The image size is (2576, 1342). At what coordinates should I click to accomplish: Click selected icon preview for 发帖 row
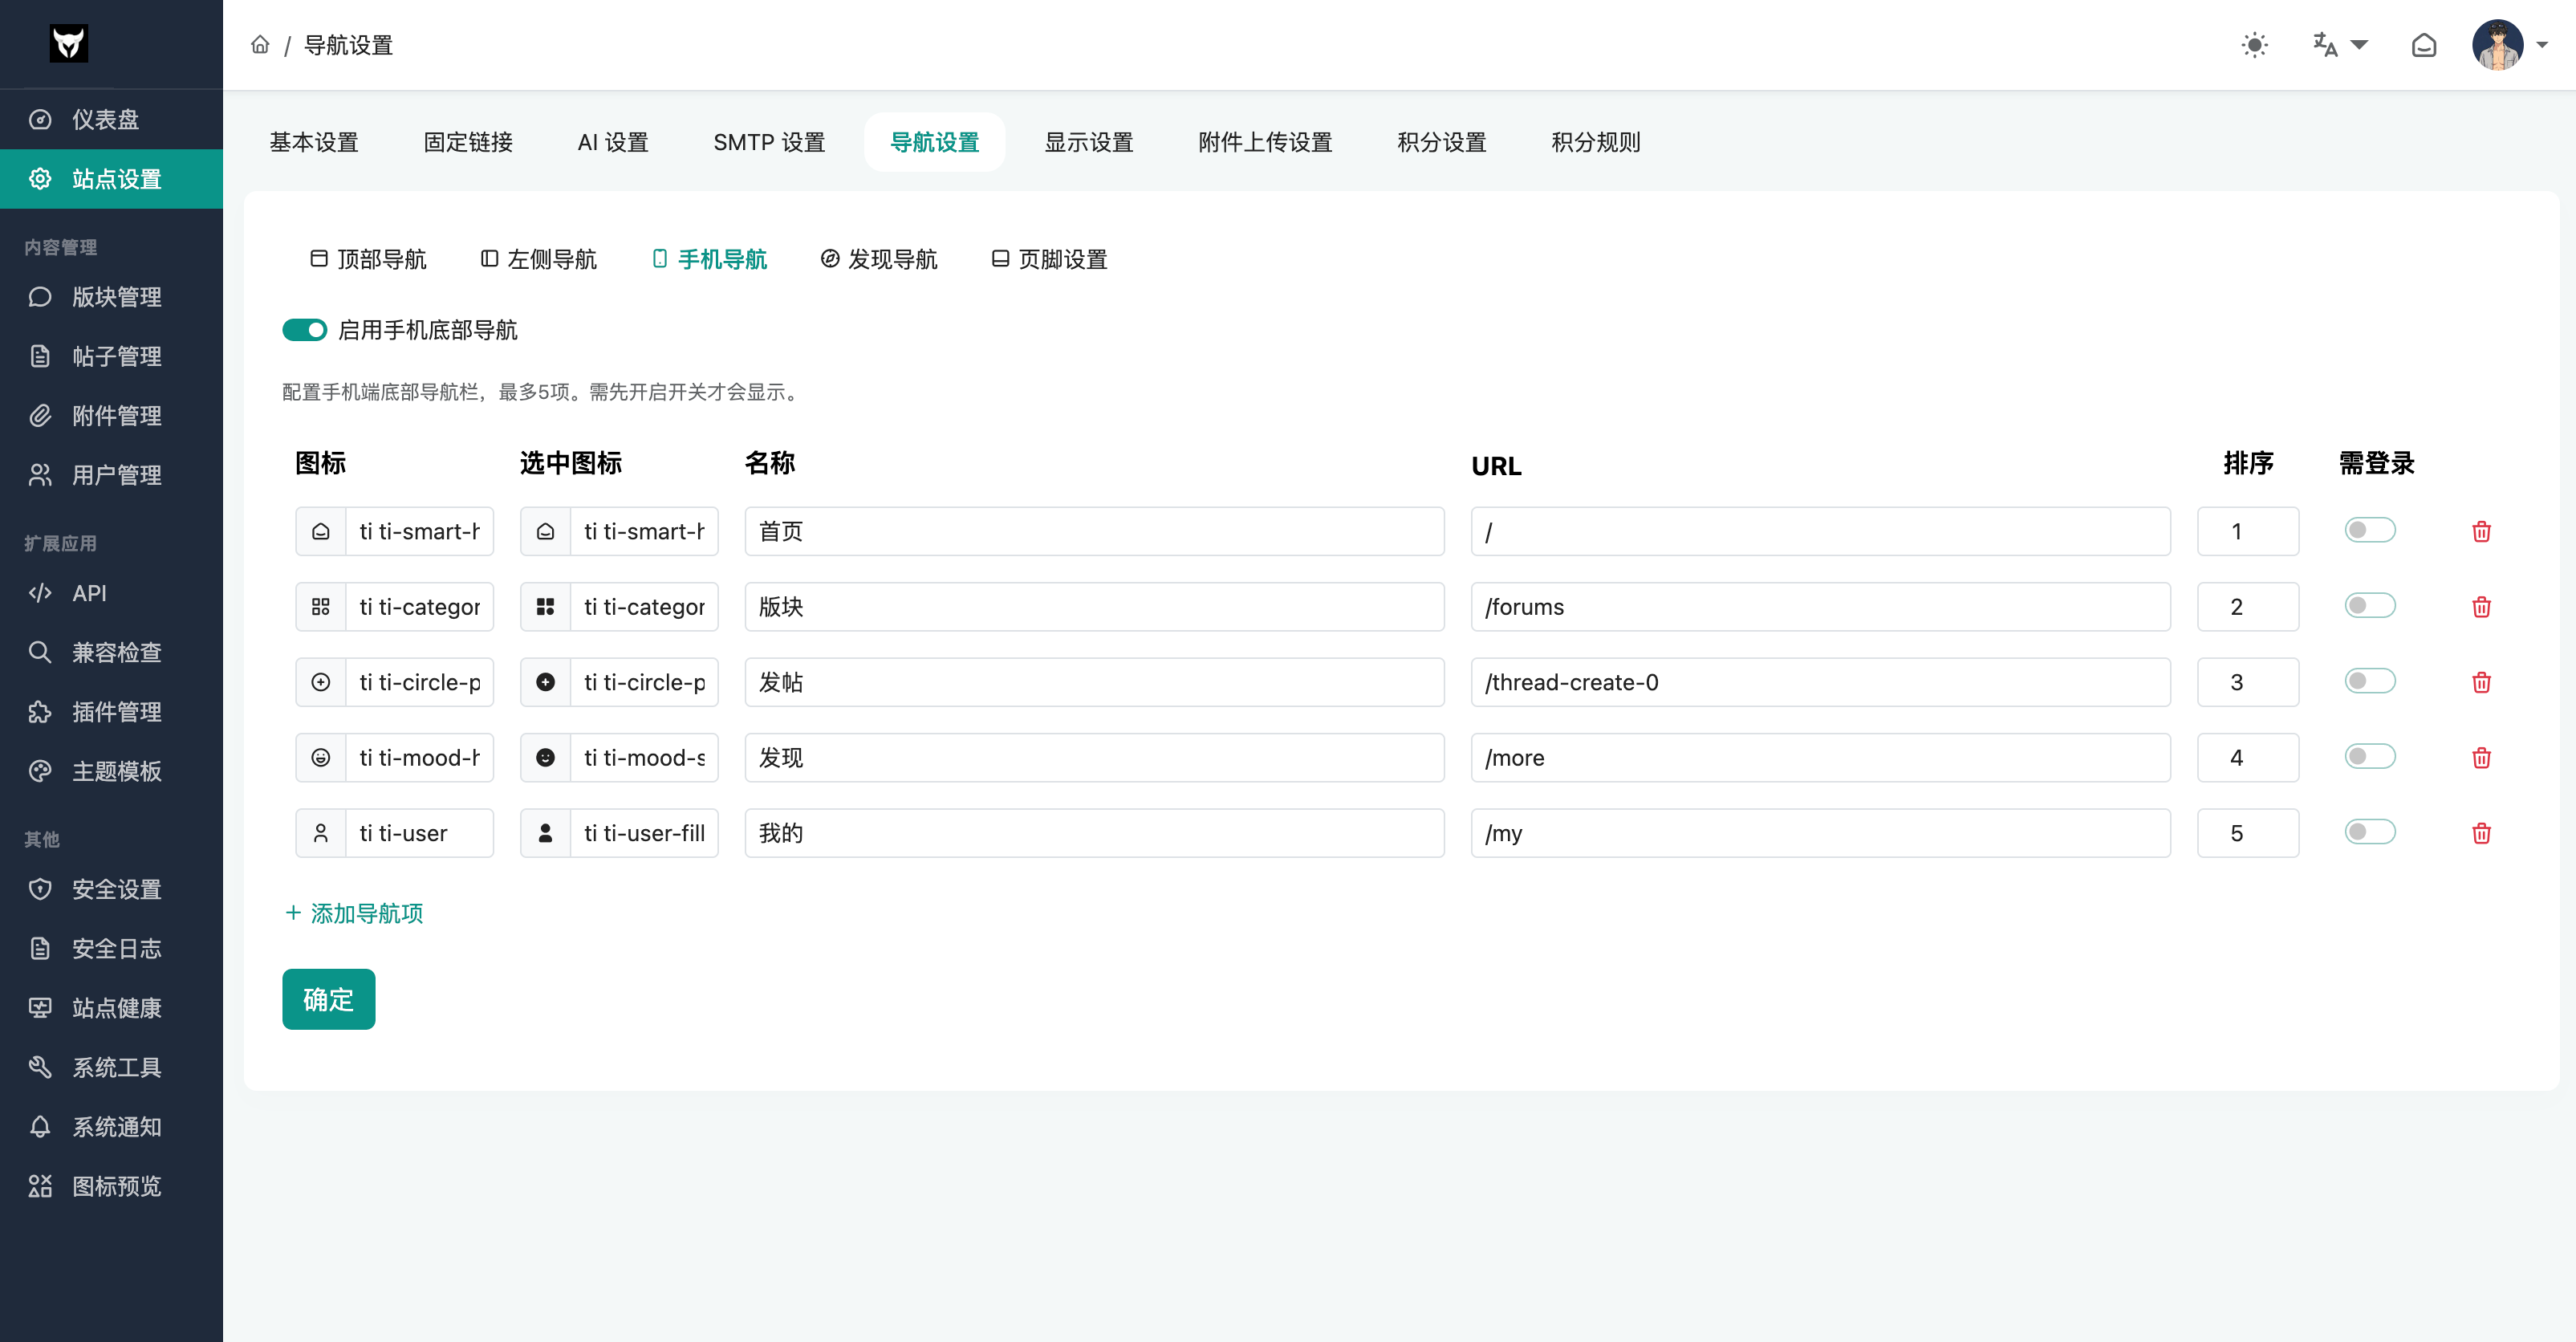546,682
